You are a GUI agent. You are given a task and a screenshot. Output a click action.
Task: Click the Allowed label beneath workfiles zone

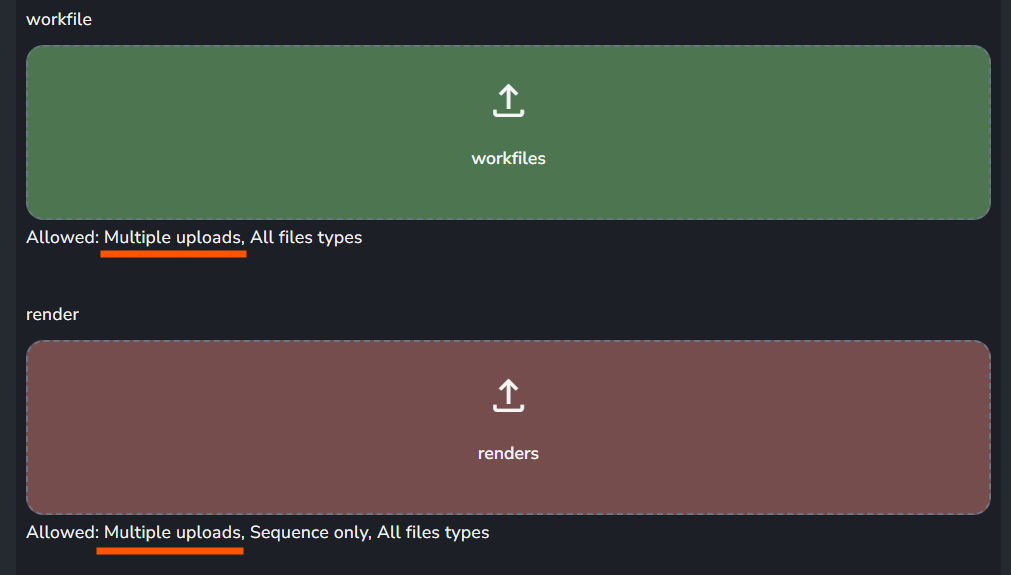click(63, 237)
